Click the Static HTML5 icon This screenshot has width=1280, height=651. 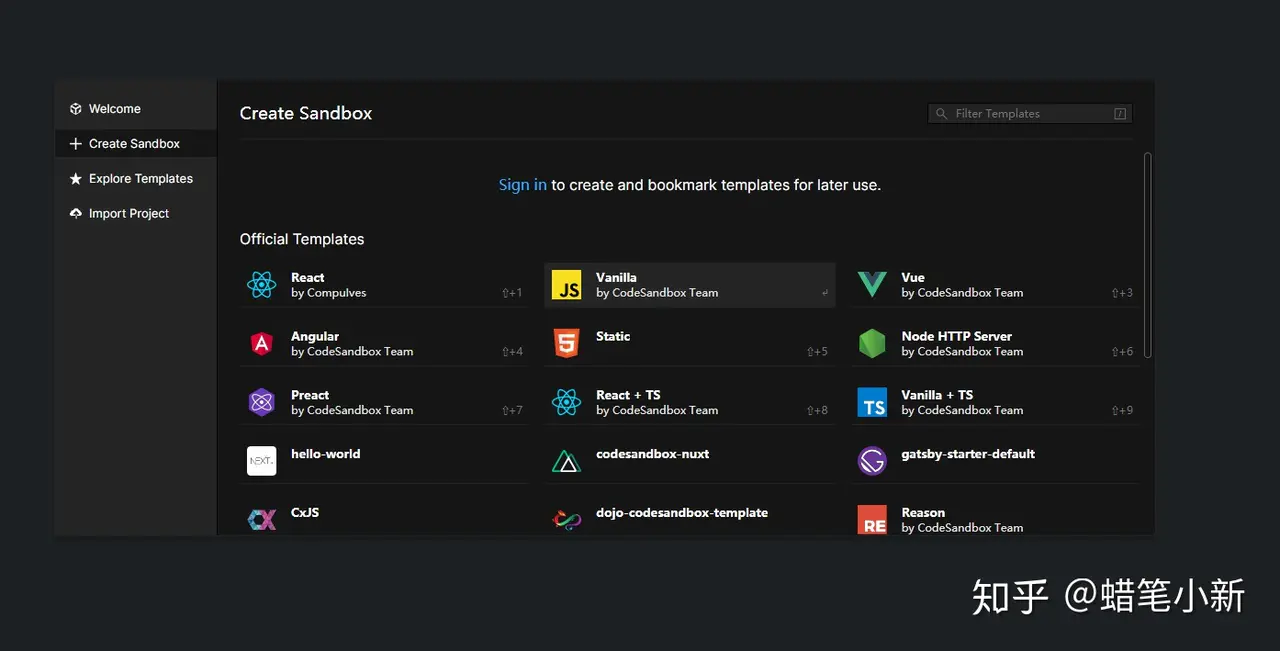coord(567,344)
